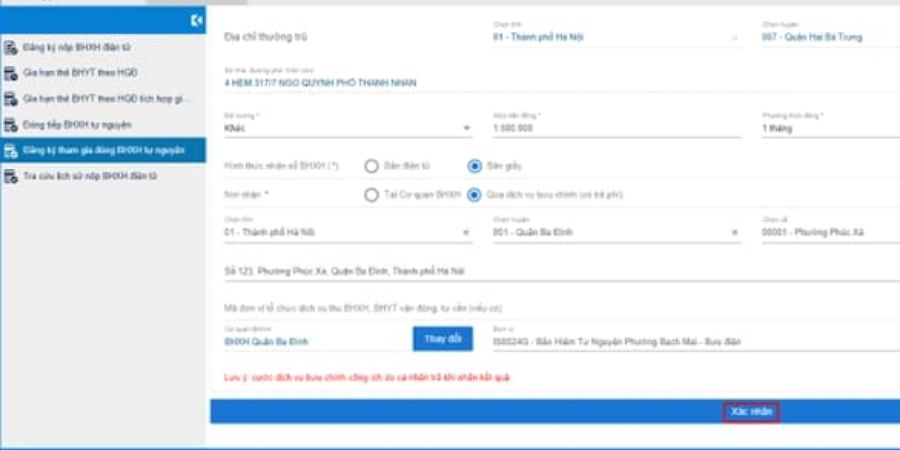The image size is (900, 450).
Task: Click Hình thức nhận sổ BHXH label
Action: pyautogui.click(x=281, y=166)
